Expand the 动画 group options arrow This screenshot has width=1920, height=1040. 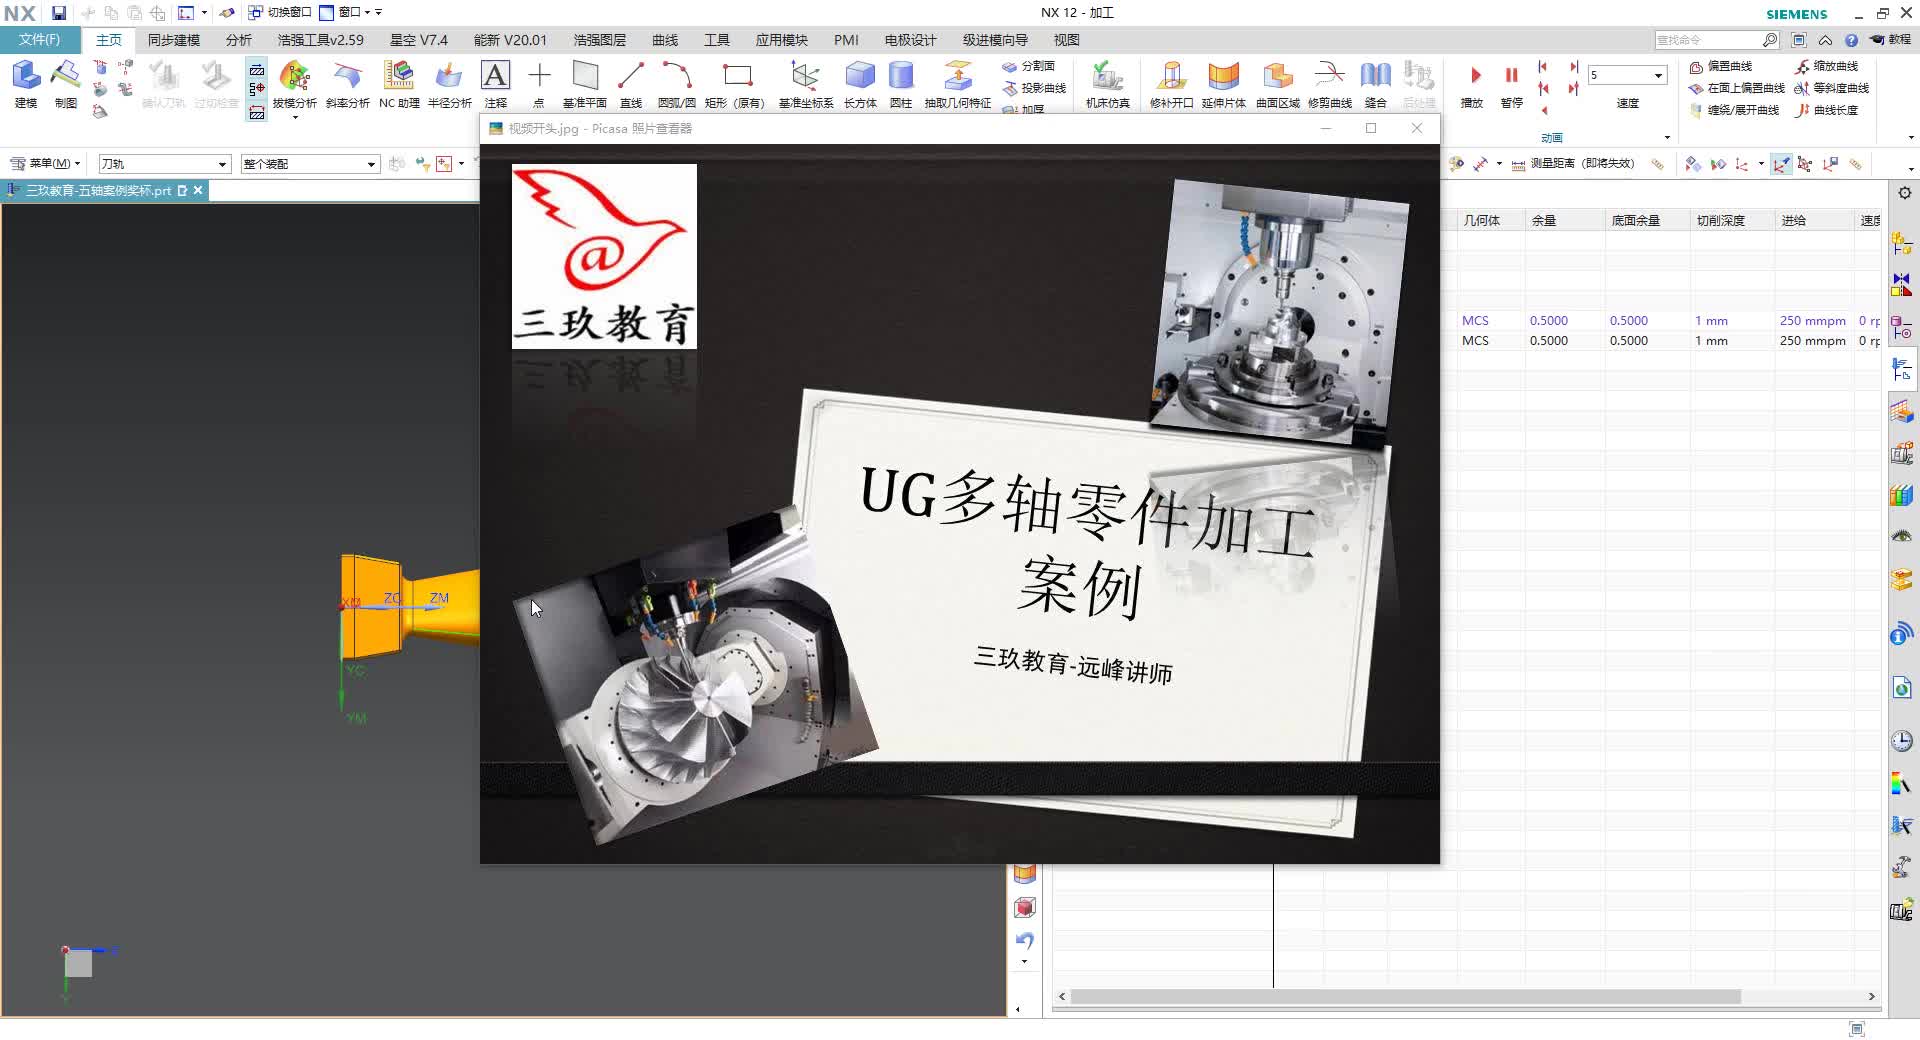tap(1667, 138)
